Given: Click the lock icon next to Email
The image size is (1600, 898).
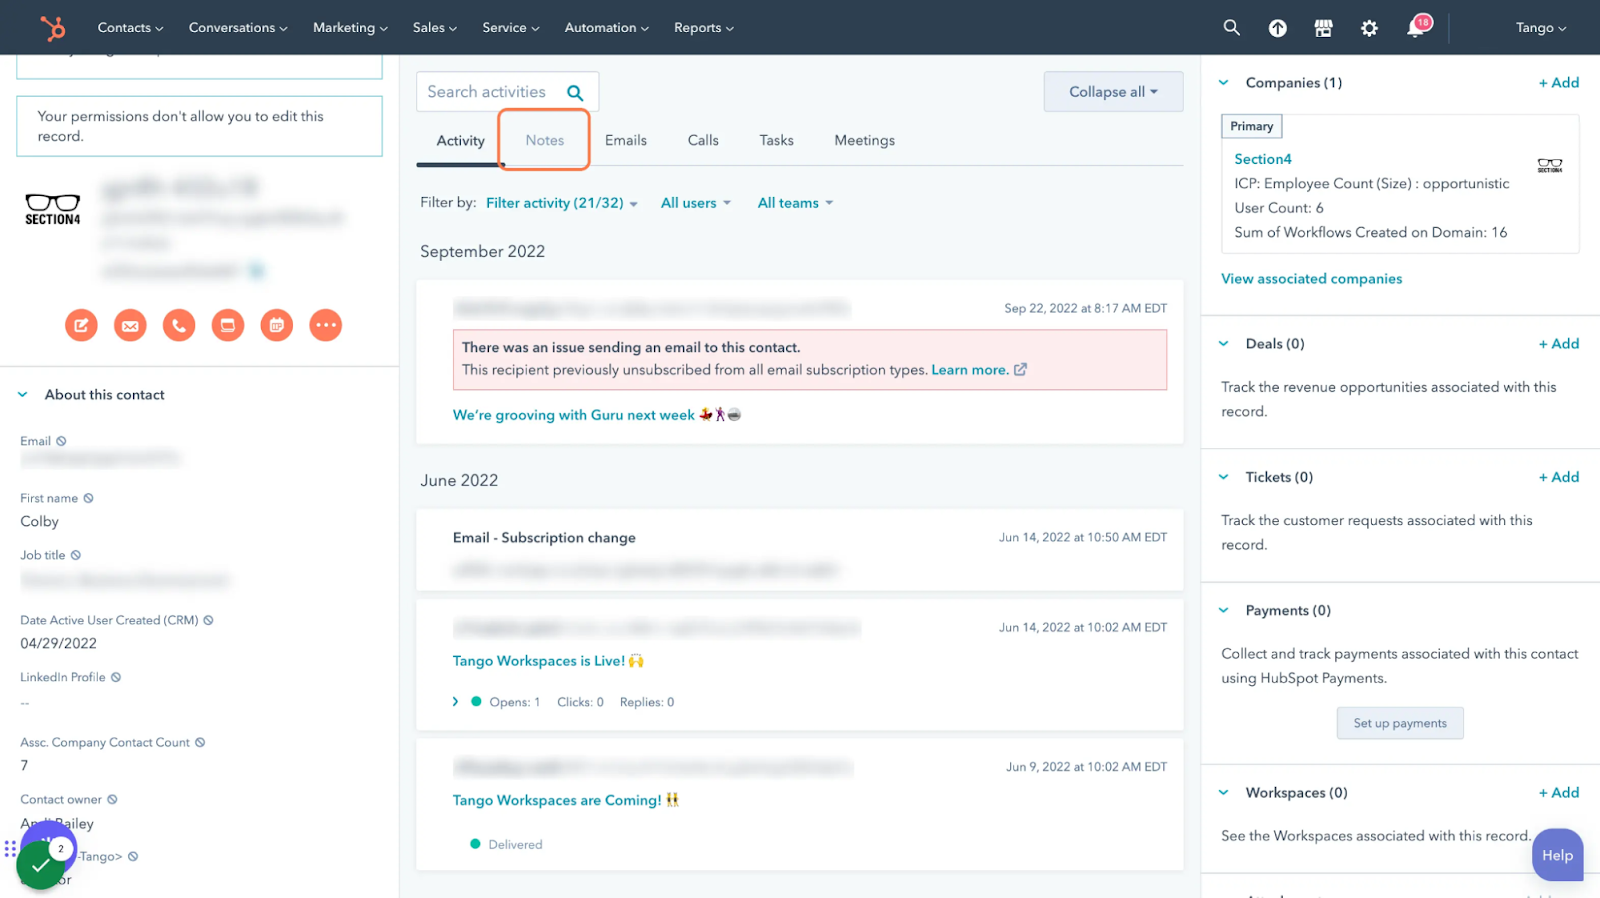Looking at the screenshot, I should point(61,441).
